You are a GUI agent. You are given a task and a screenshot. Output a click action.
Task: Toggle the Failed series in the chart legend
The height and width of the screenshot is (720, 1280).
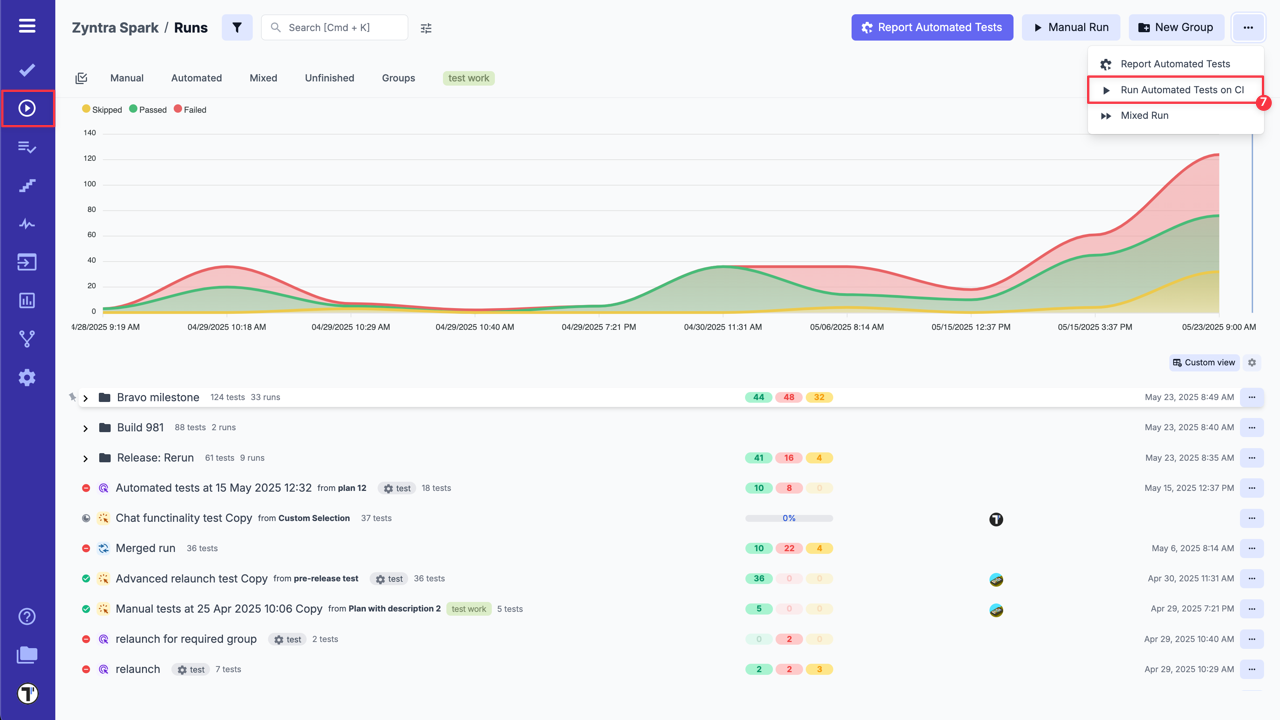click(190, 110)
